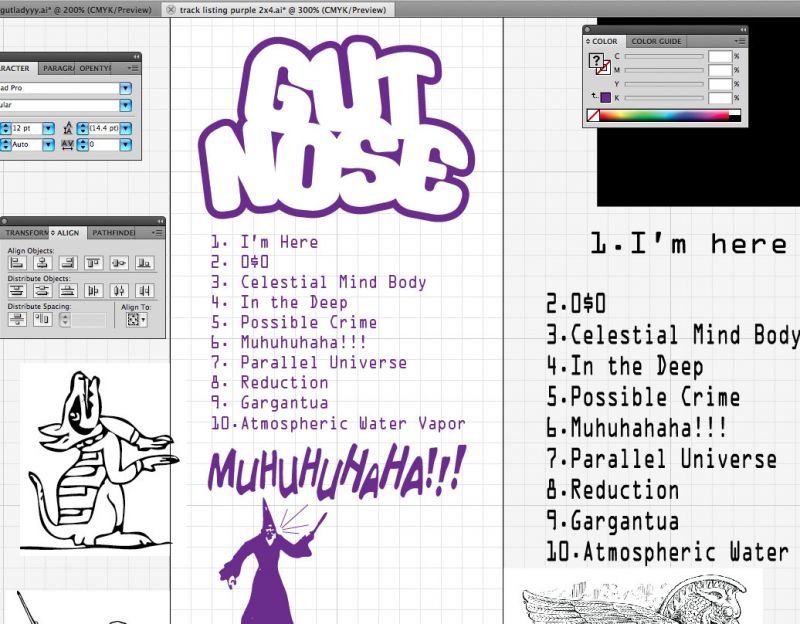Click Vertical Distribute Top icon
Screen dimensions: 800x624
tap(17, 291)
